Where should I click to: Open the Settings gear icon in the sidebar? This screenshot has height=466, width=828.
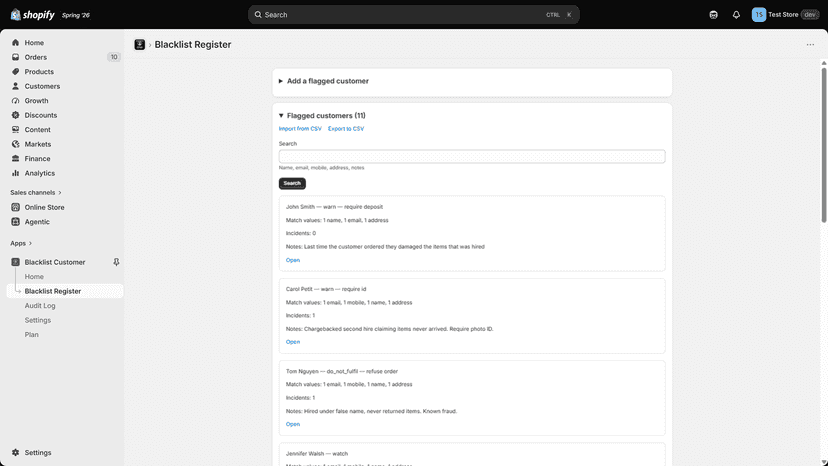click(x=15, y=452)
